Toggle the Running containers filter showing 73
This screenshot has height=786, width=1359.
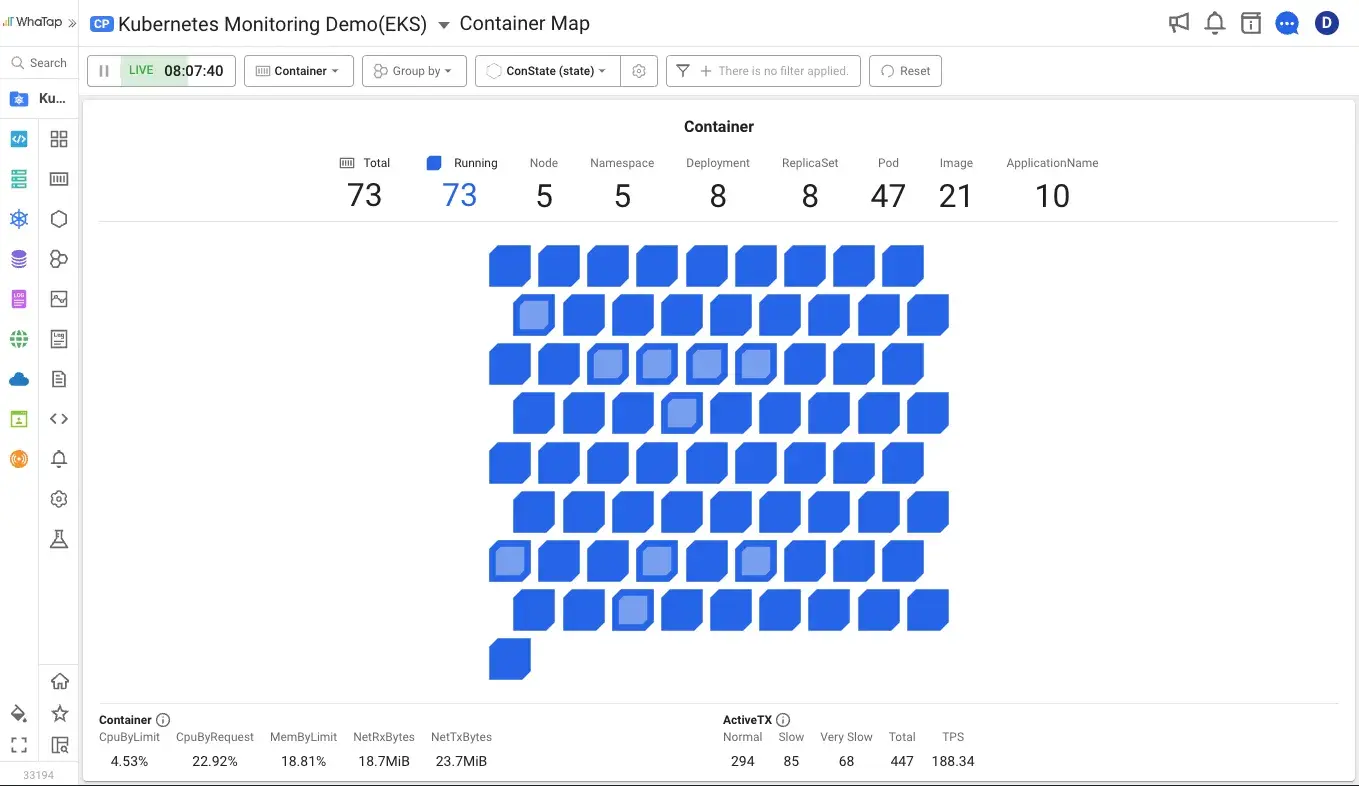pyautogui.click(x=459, y=182)
